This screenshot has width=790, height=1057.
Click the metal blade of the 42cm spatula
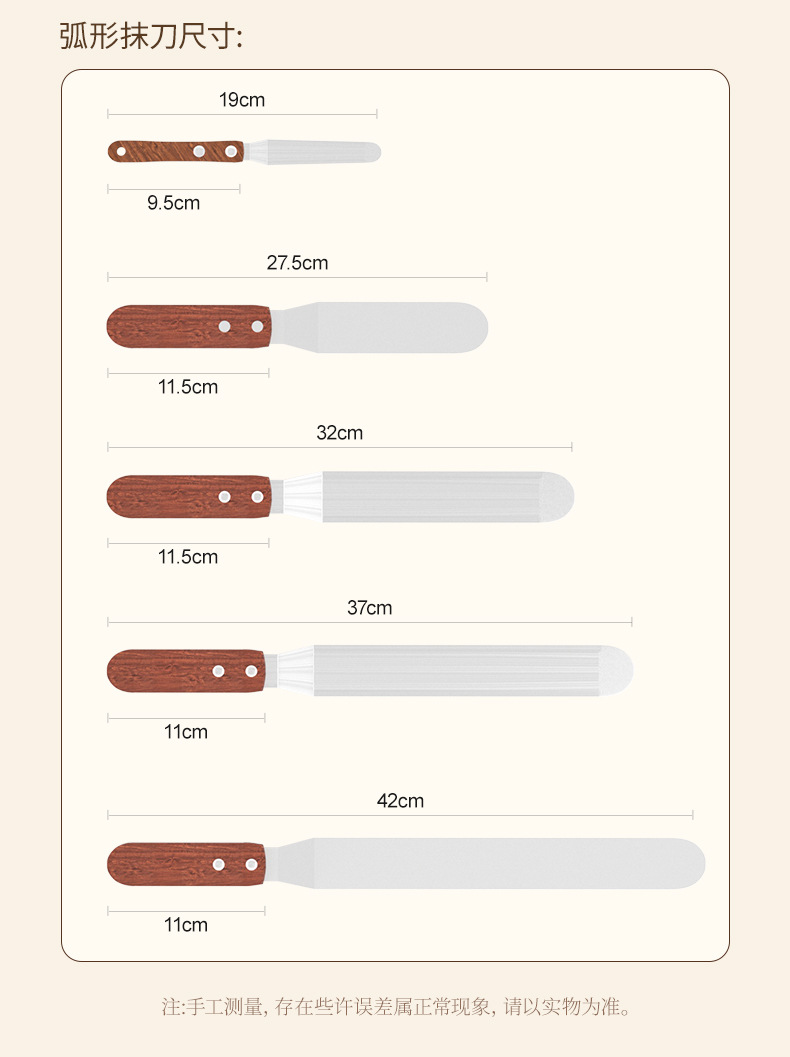pos(500,864)
